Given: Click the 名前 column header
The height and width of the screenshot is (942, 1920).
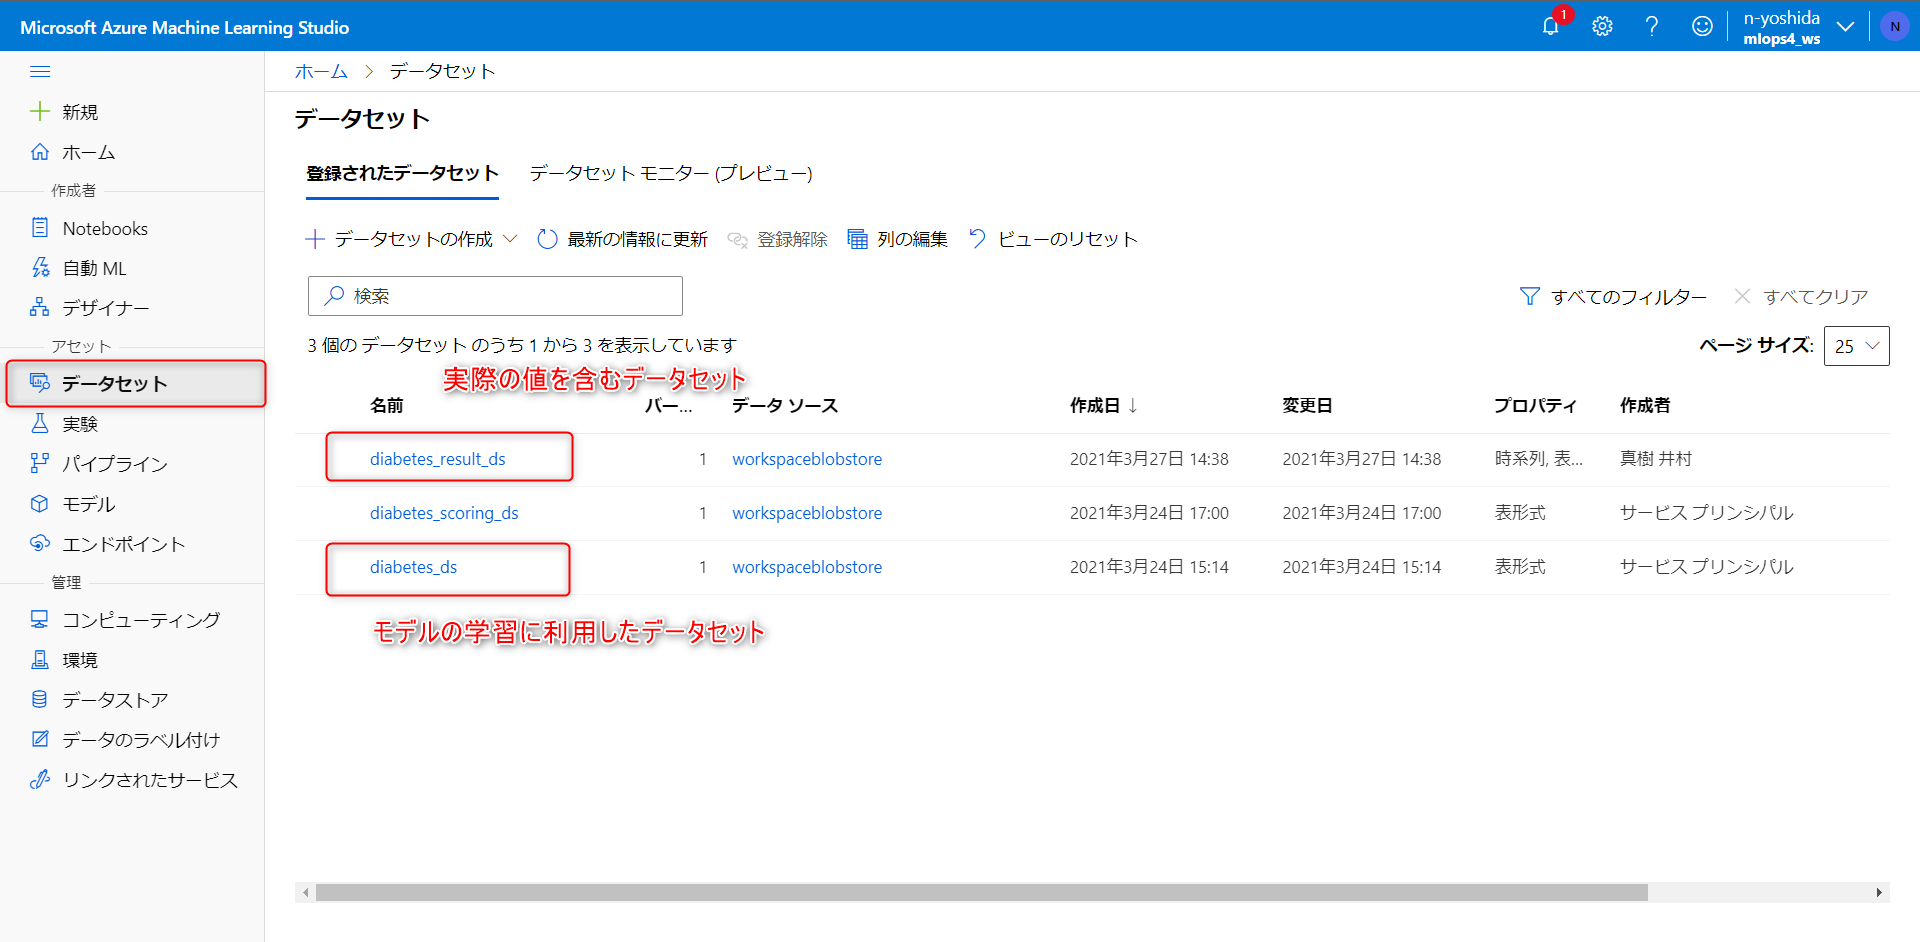Looking at the screenshot, I should (x=386, y=405).
